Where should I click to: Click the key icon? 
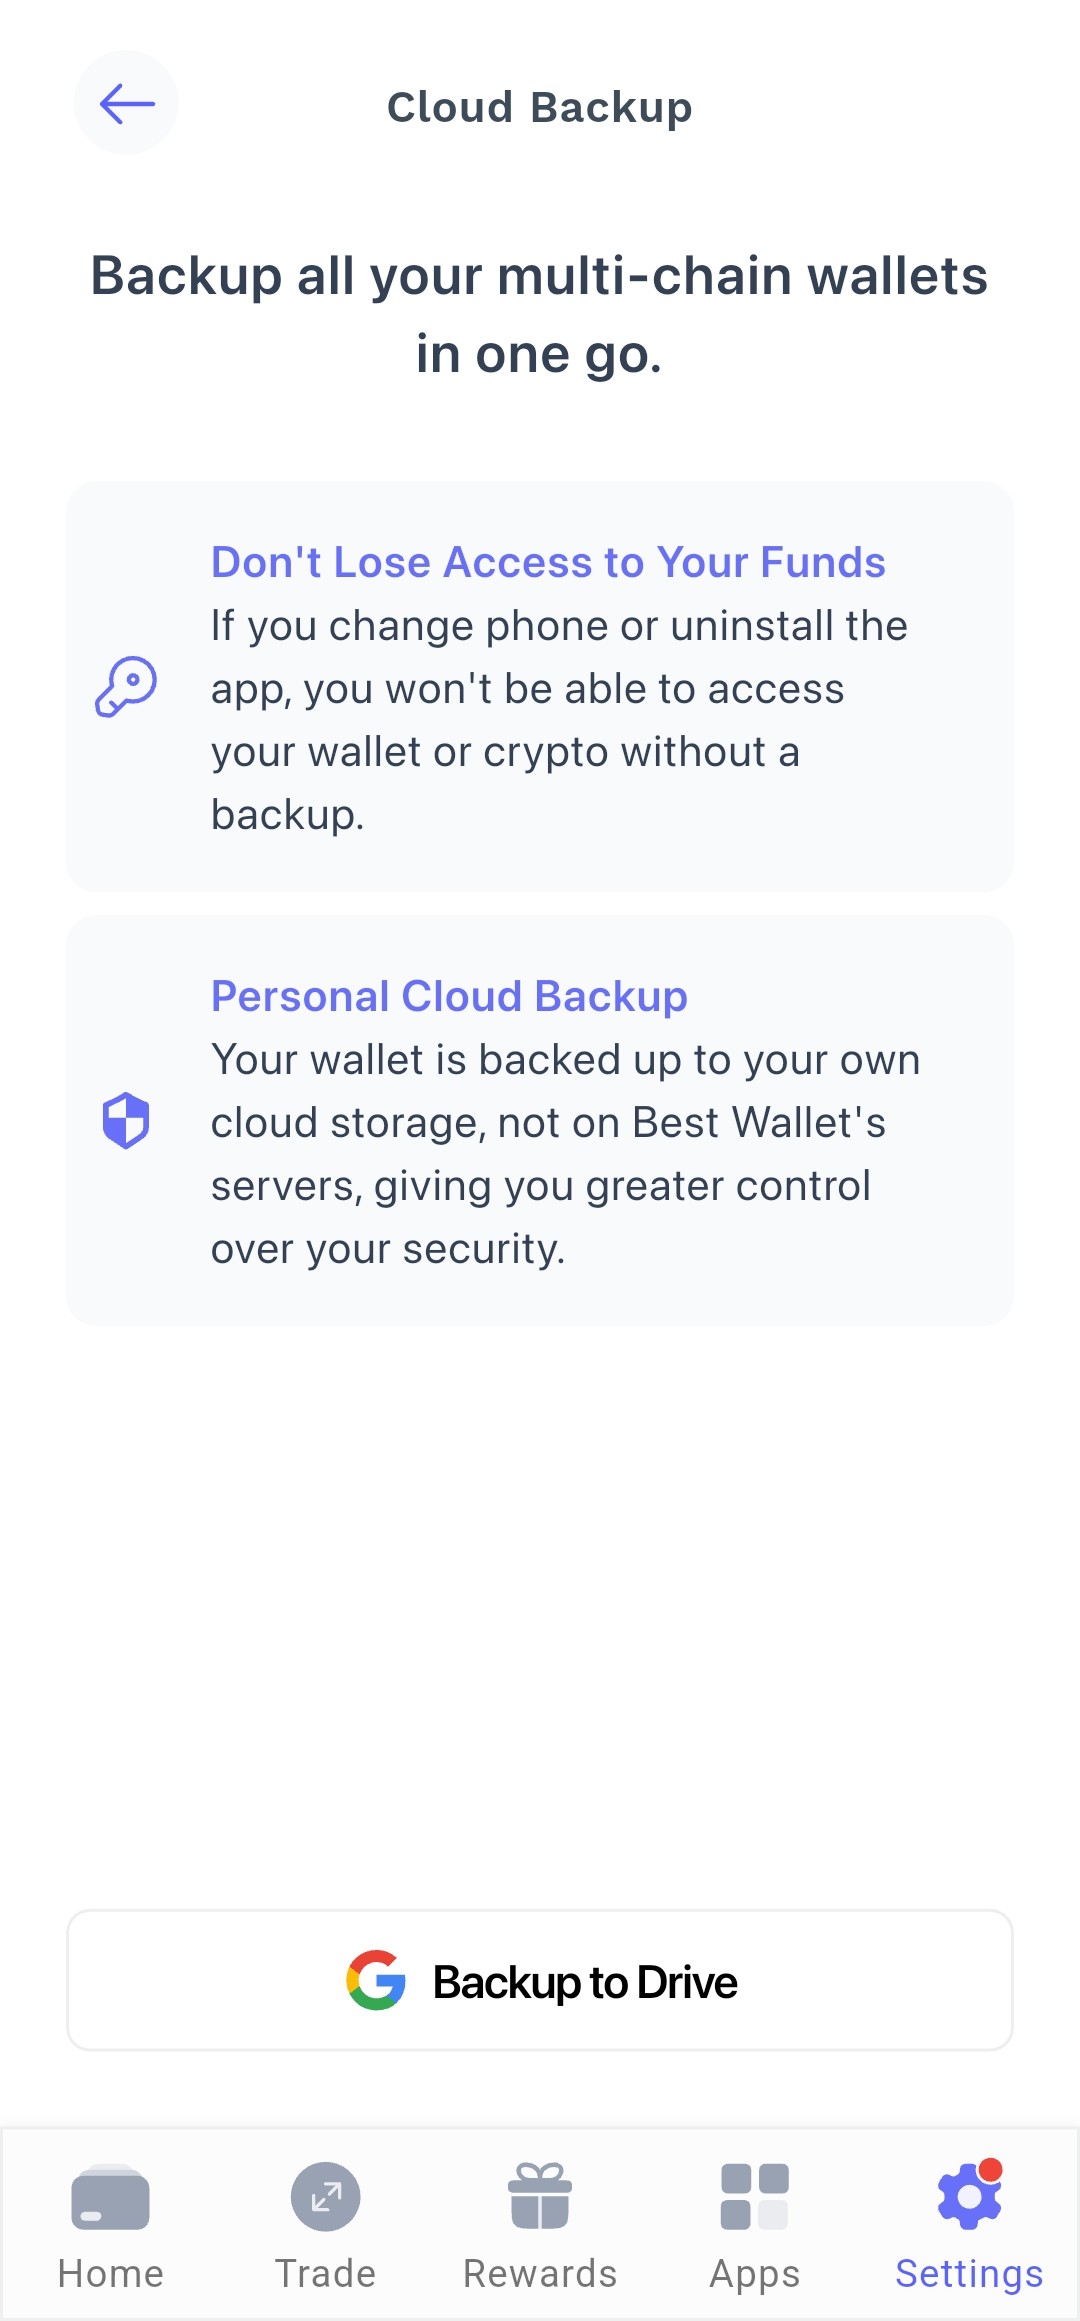pos(126,686)
